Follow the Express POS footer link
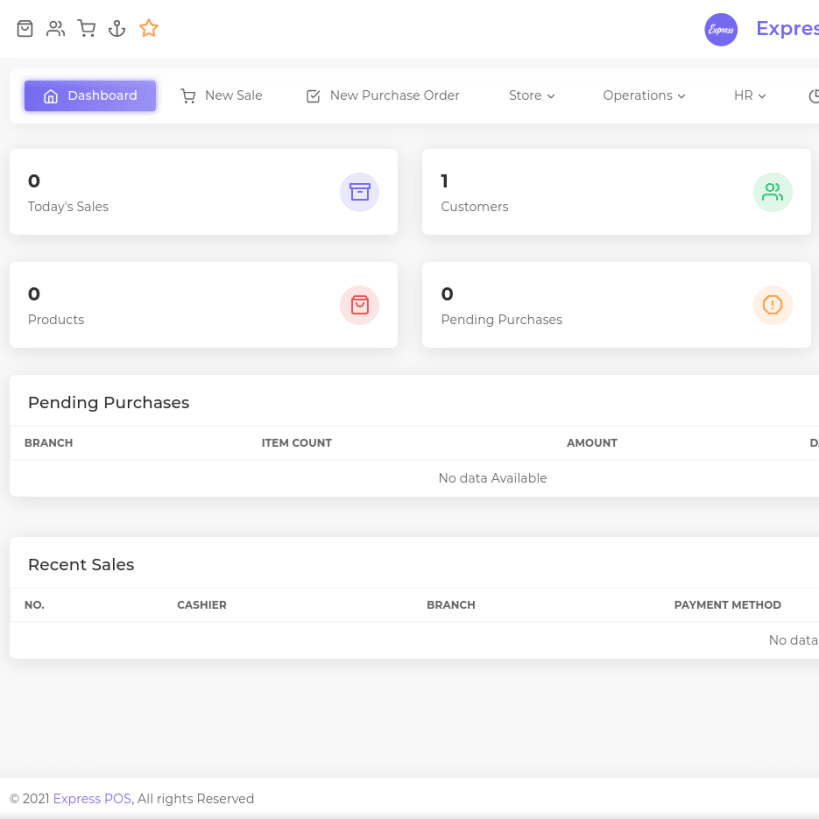Viewport: 819px width, 819px height. coord(92,799)
